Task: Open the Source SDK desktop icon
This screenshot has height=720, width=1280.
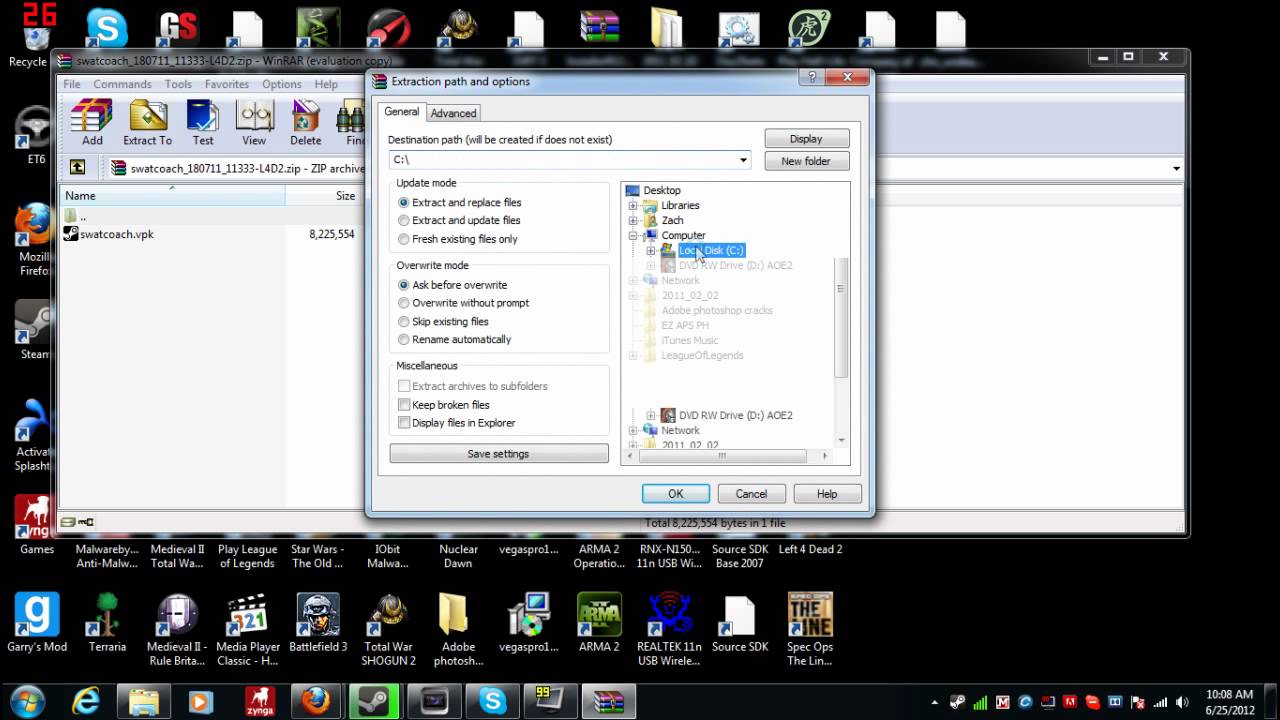Action: (x=740, y=623)
